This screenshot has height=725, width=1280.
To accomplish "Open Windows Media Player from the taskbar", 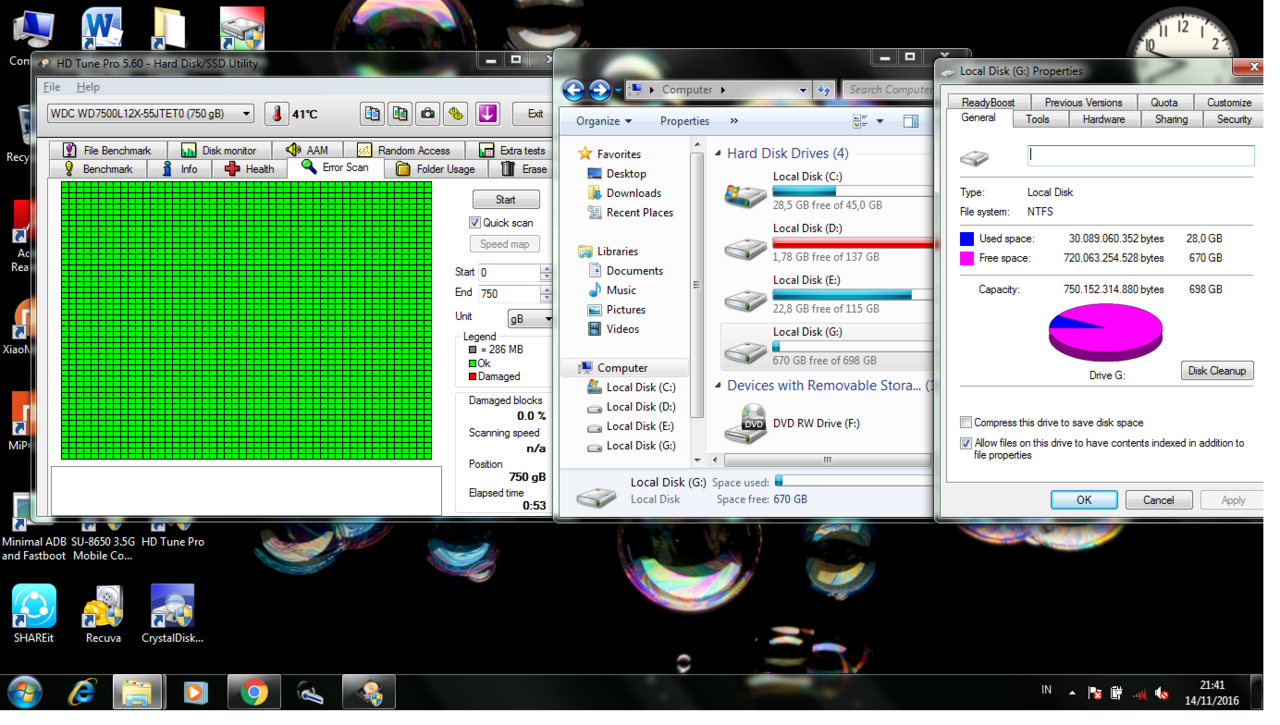I will 196,692.
